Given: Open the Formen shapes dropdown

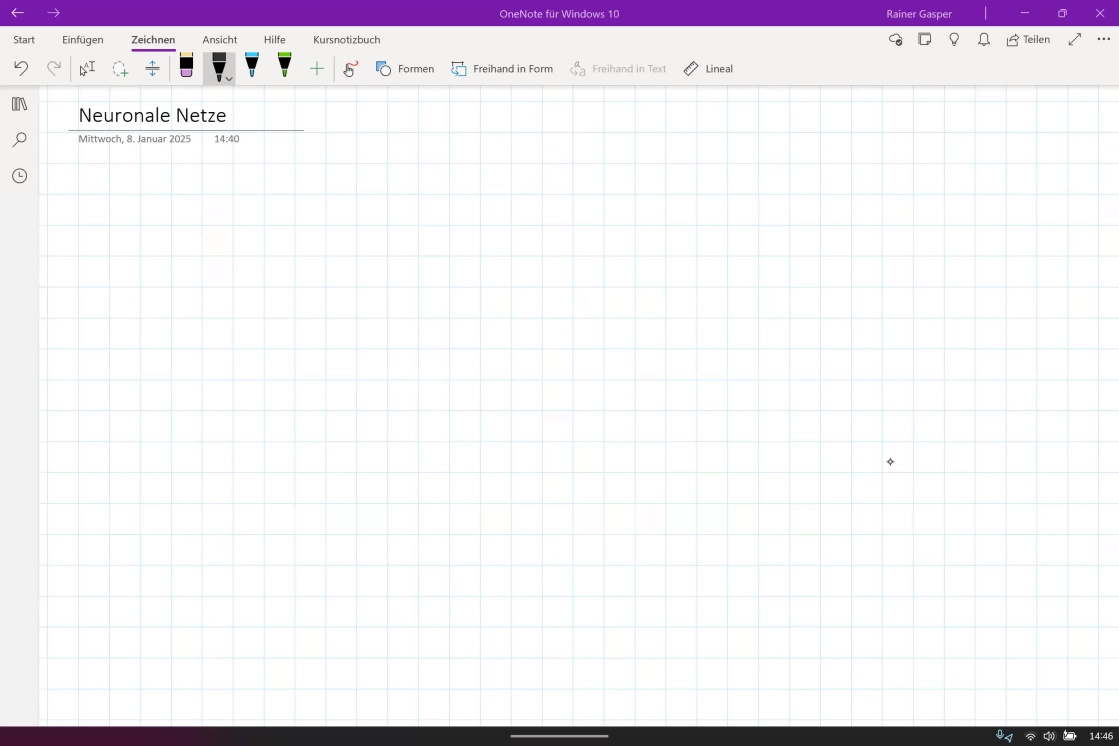Looking at the screenshot, I should [x=405, y=69].
